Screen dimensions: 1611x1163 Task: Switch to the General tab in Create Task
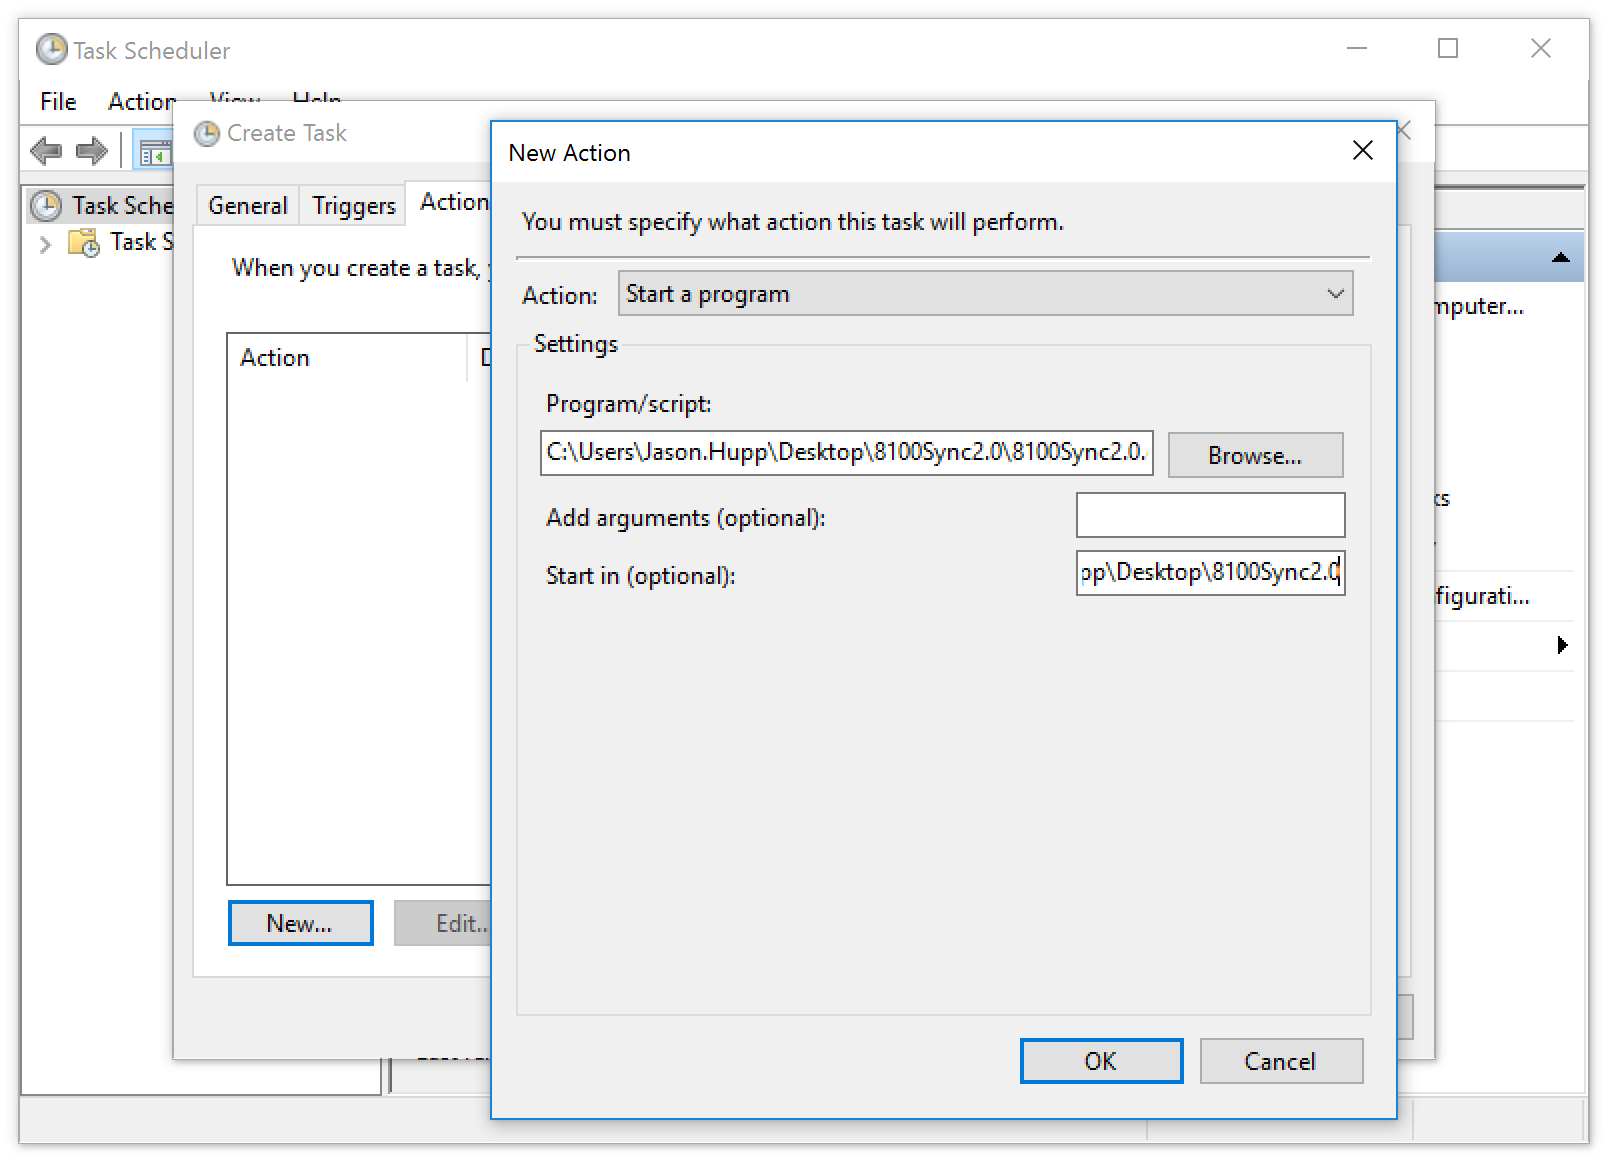pyautogui.click(x=247, y=205)
